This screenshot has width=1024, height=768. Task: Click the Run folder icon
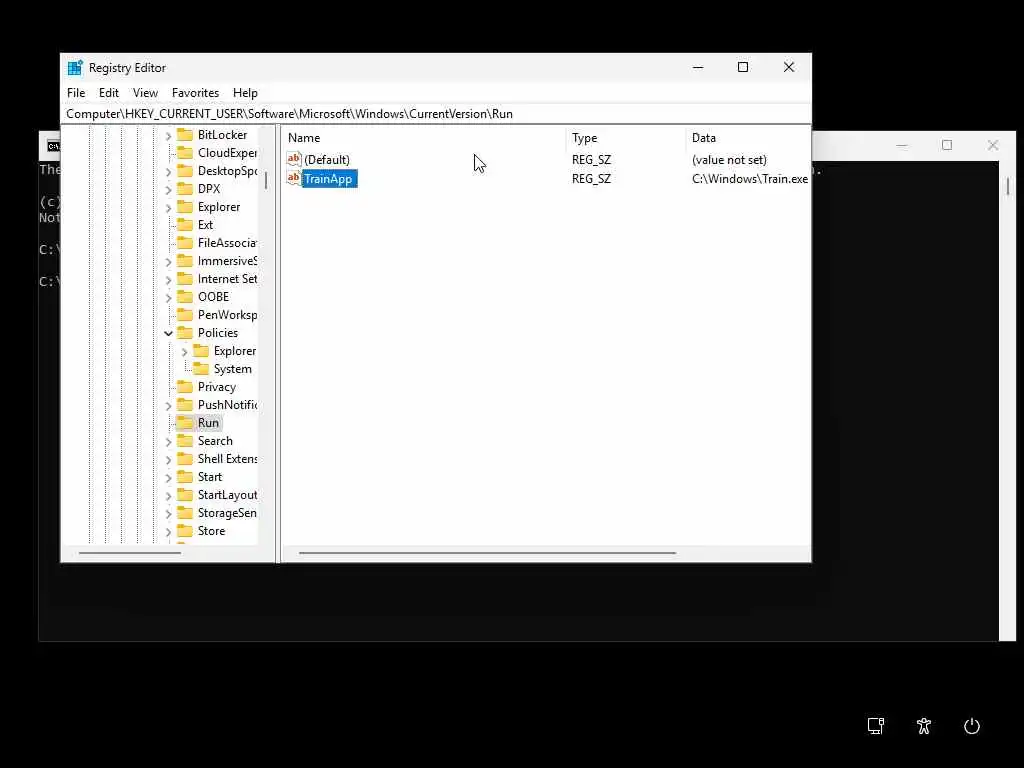pos(185,423)
